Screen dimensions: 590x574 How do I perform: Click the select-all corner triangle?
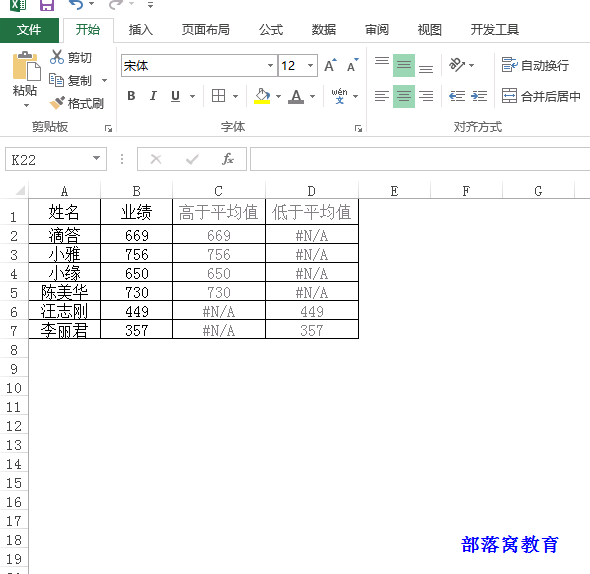click(20, 190)
